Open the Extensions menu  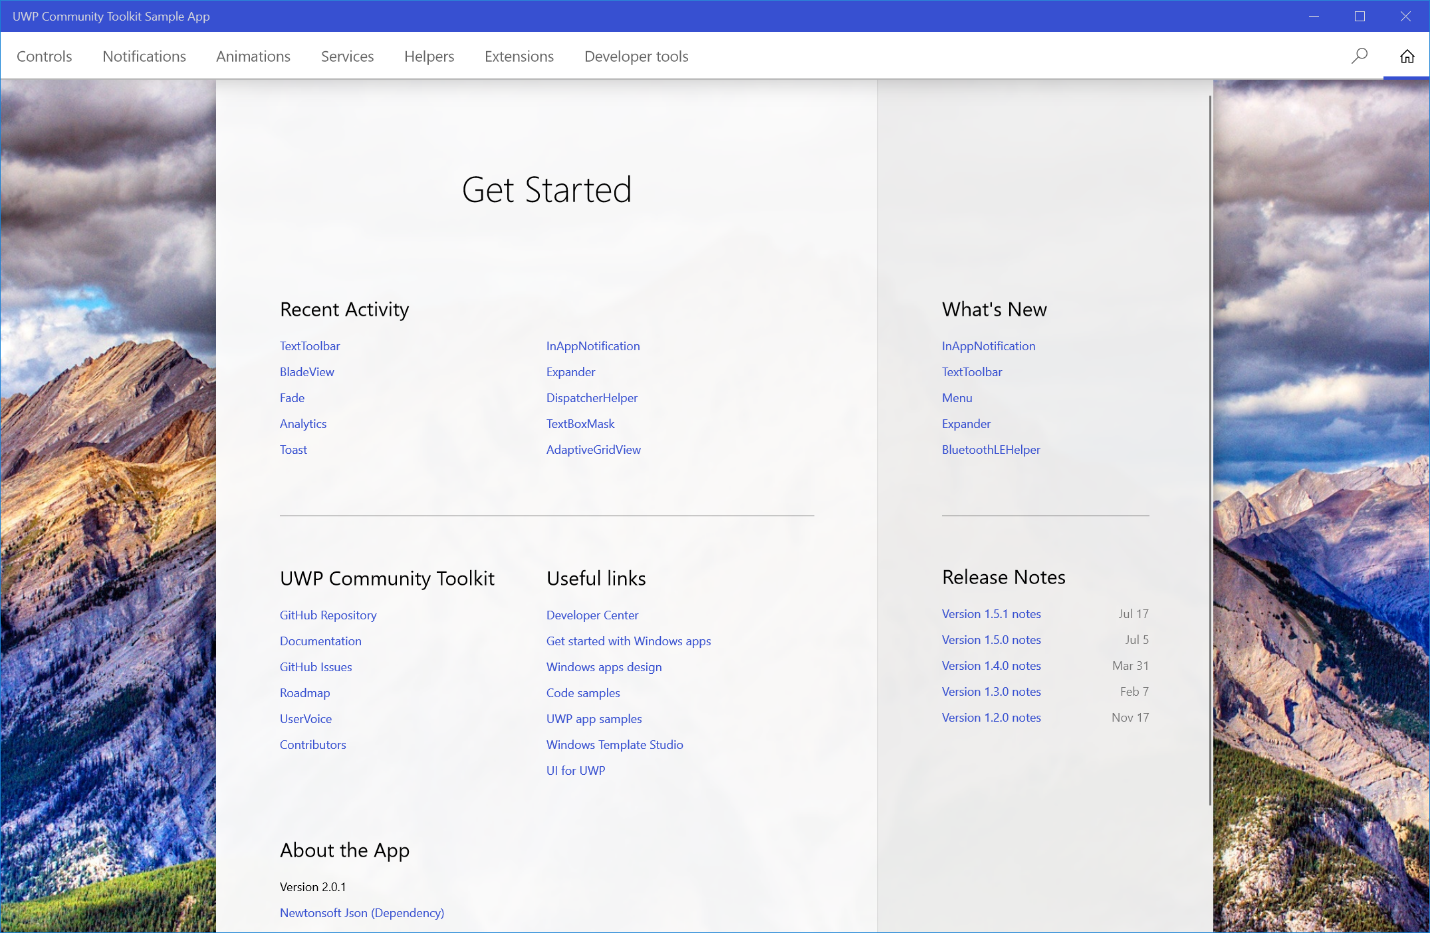click(x=519, y=56)
